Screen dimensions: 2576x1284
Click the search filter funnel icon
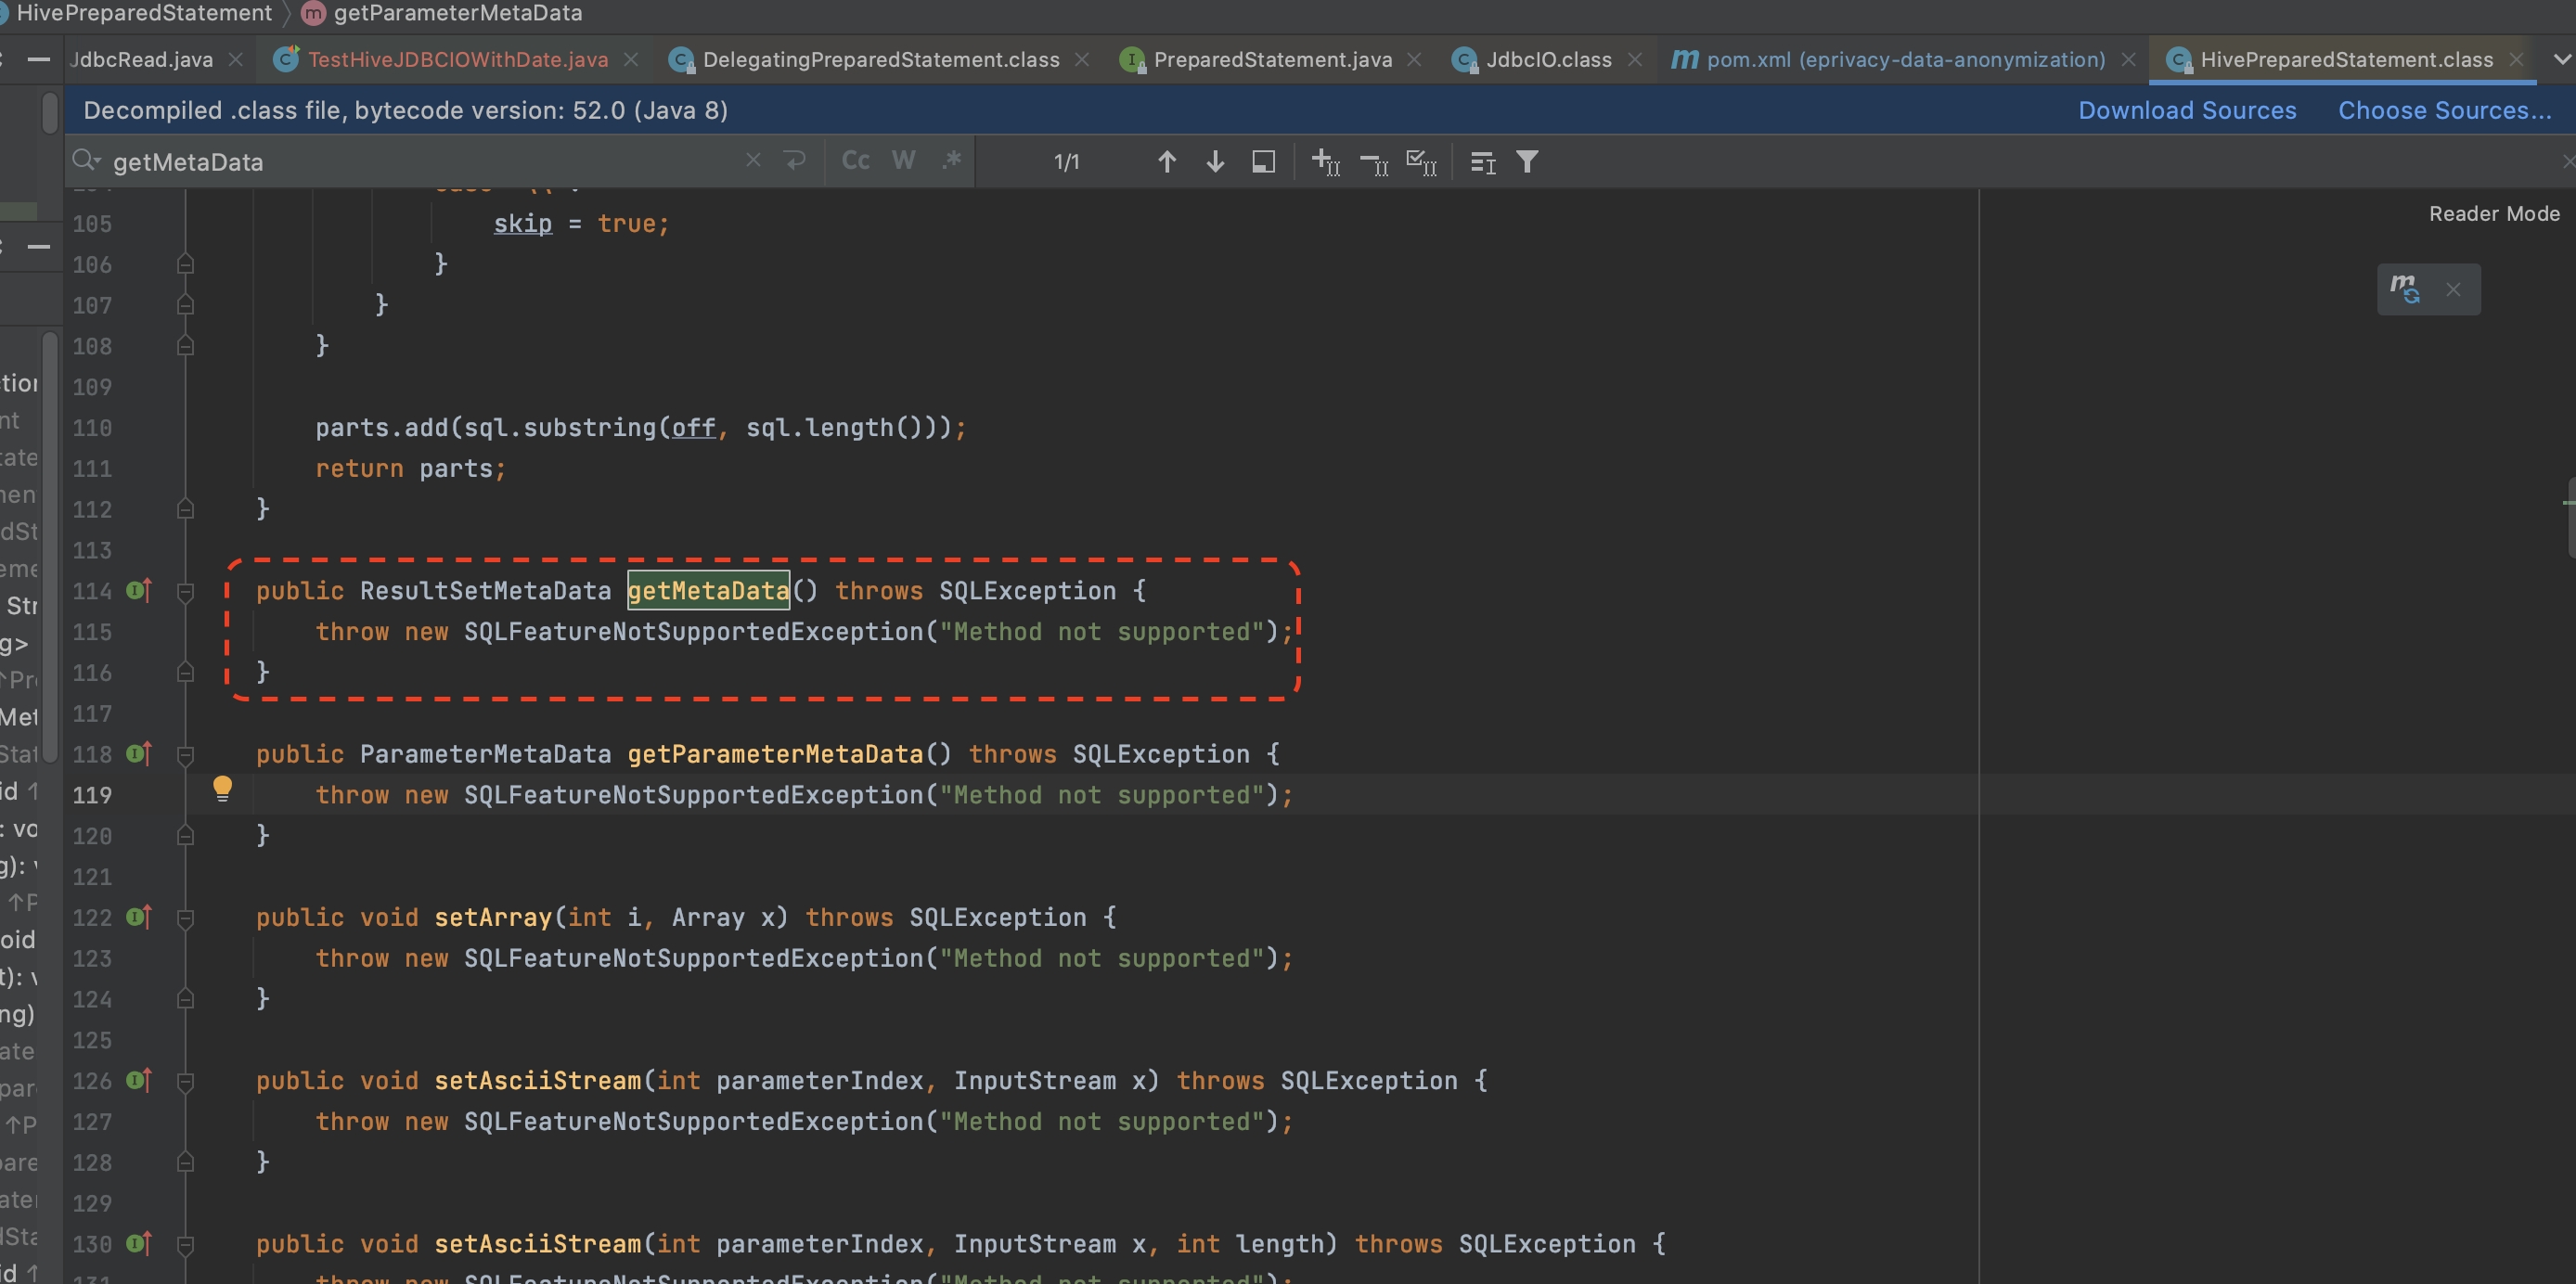(1527, 162)
